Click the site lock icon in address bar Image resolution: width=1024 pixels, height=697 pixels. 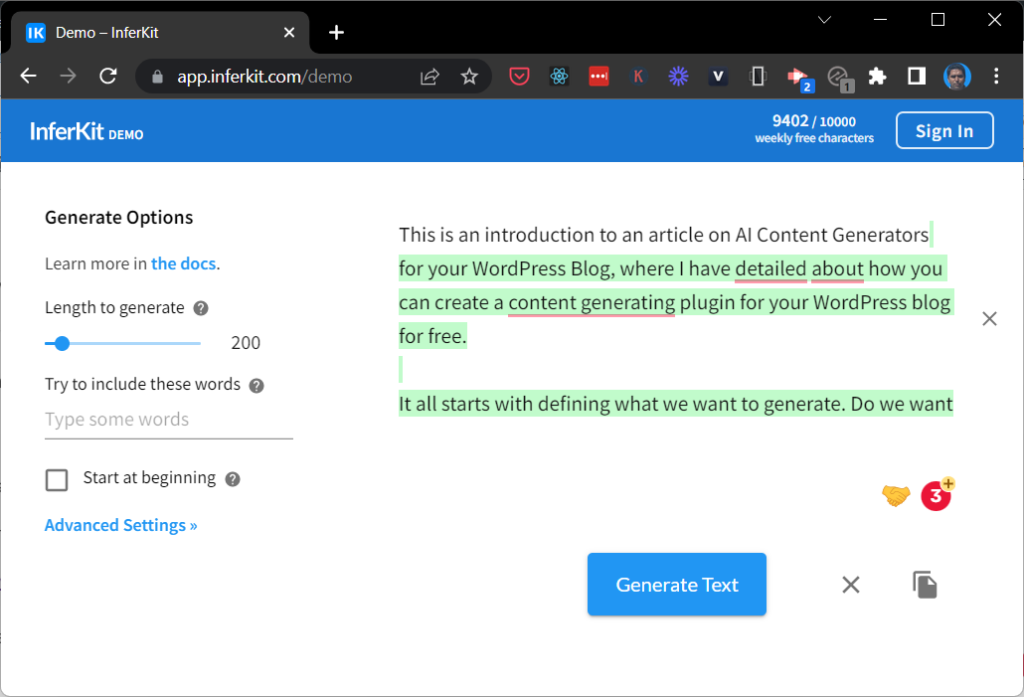[157, 77]
